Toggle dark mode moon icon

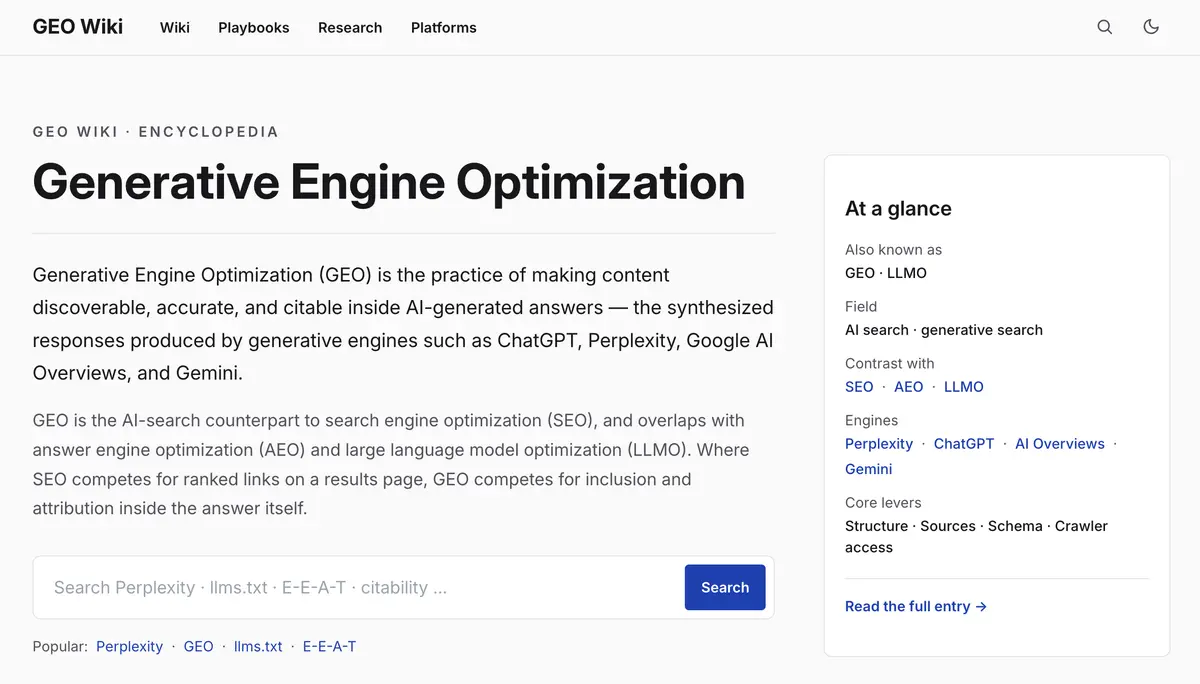pos(1151,27)
